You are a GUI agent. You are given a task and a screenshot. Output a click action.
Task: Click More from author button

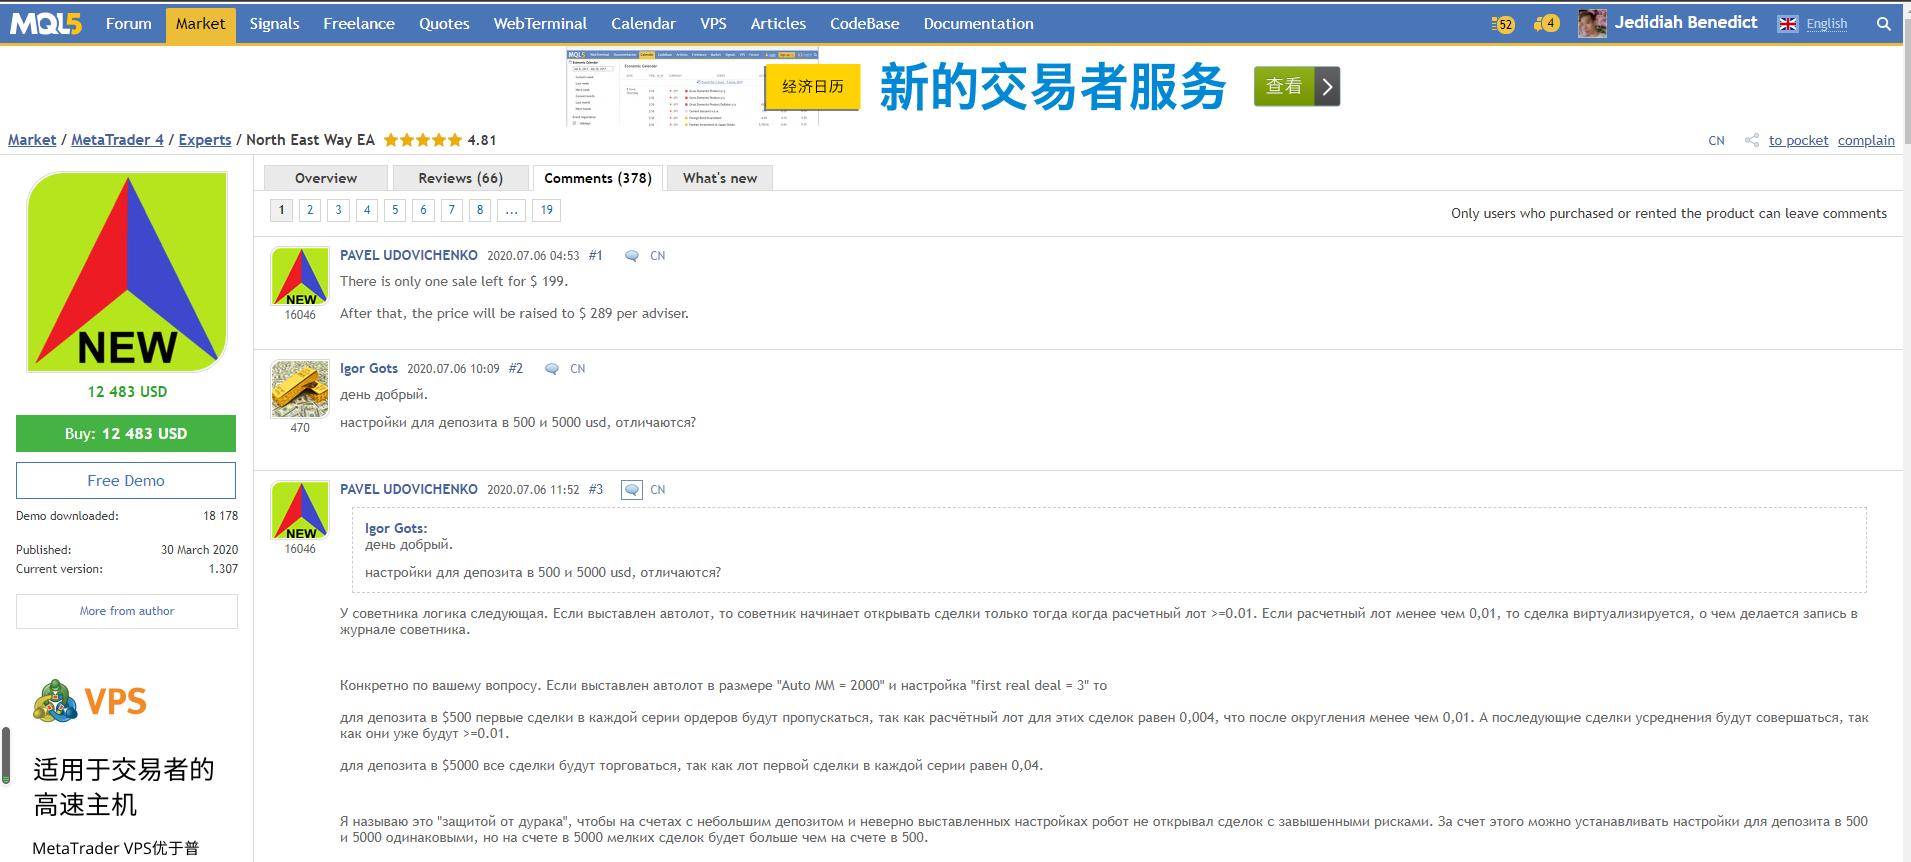(127, 611)
